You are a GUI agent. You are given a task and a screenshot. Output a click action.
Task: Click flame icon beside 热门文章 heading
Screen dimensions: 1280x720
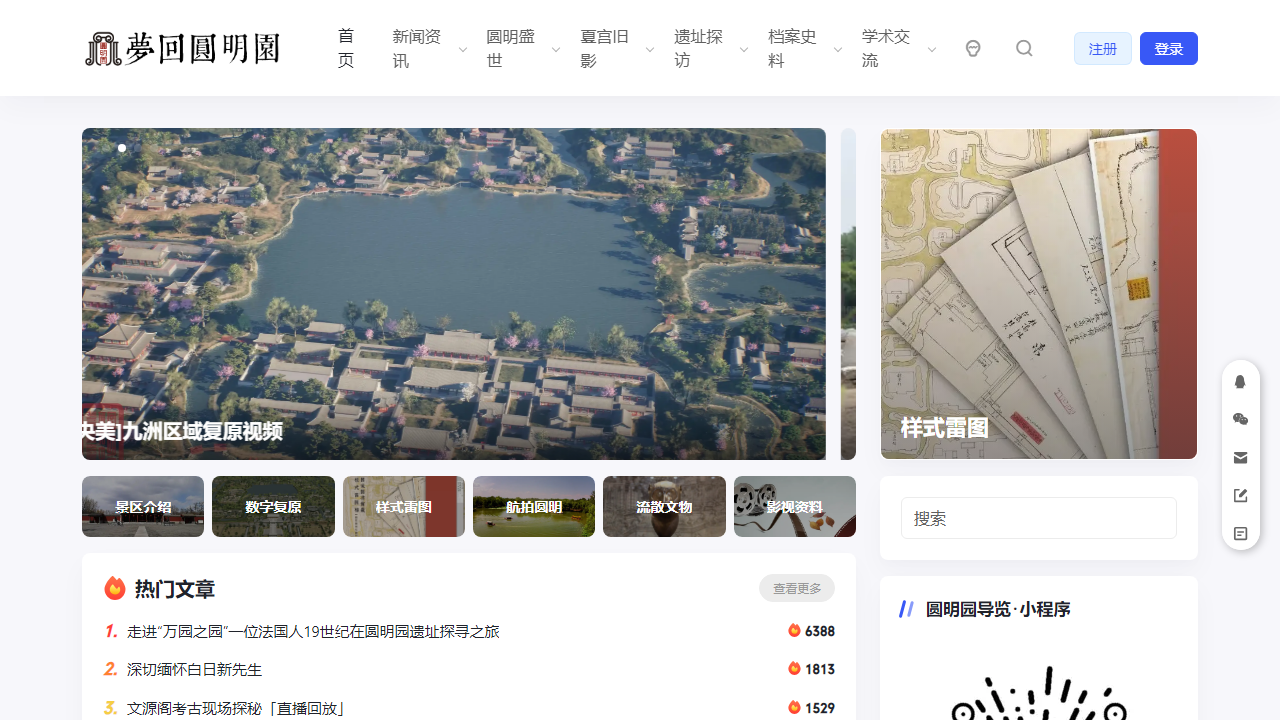click(115, 588)
